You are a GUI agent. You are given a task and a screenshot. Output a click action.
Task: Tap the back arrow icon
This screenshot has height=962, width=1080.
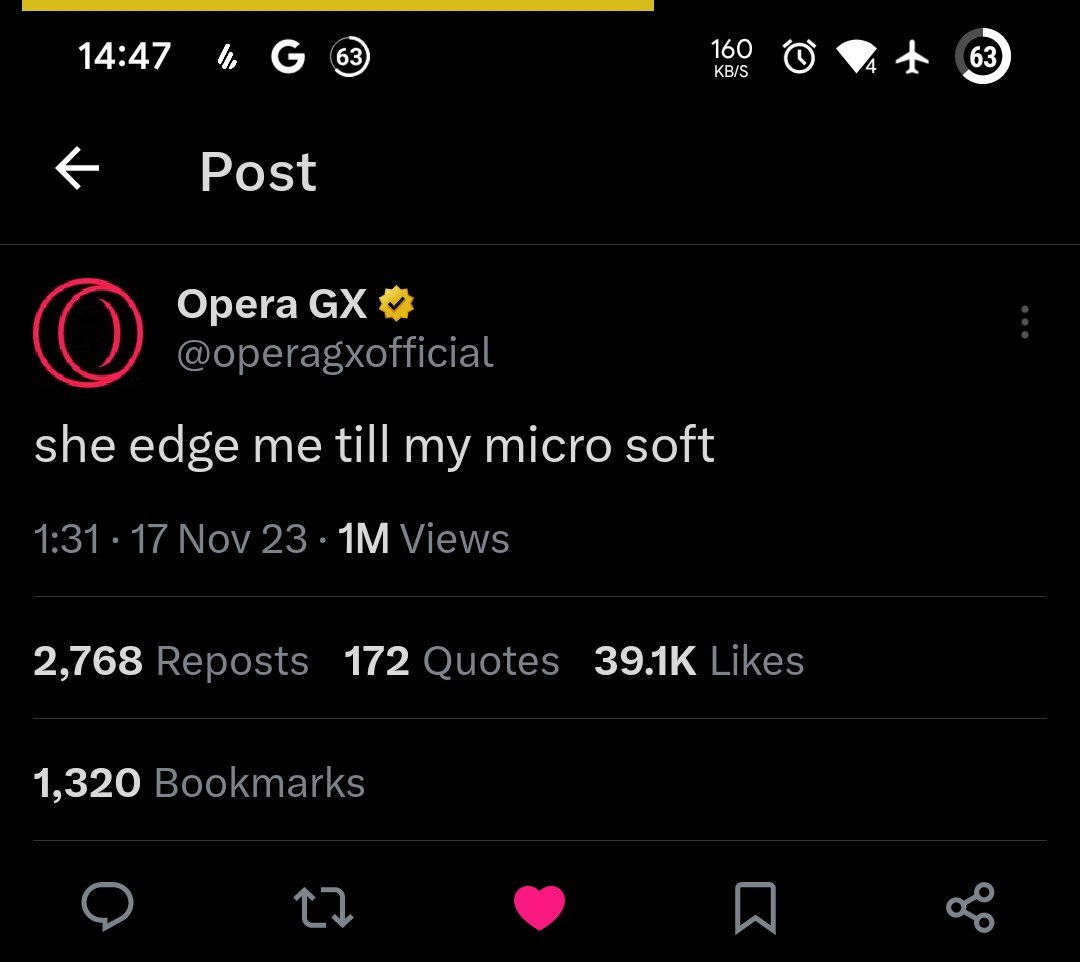coord(77,170)
